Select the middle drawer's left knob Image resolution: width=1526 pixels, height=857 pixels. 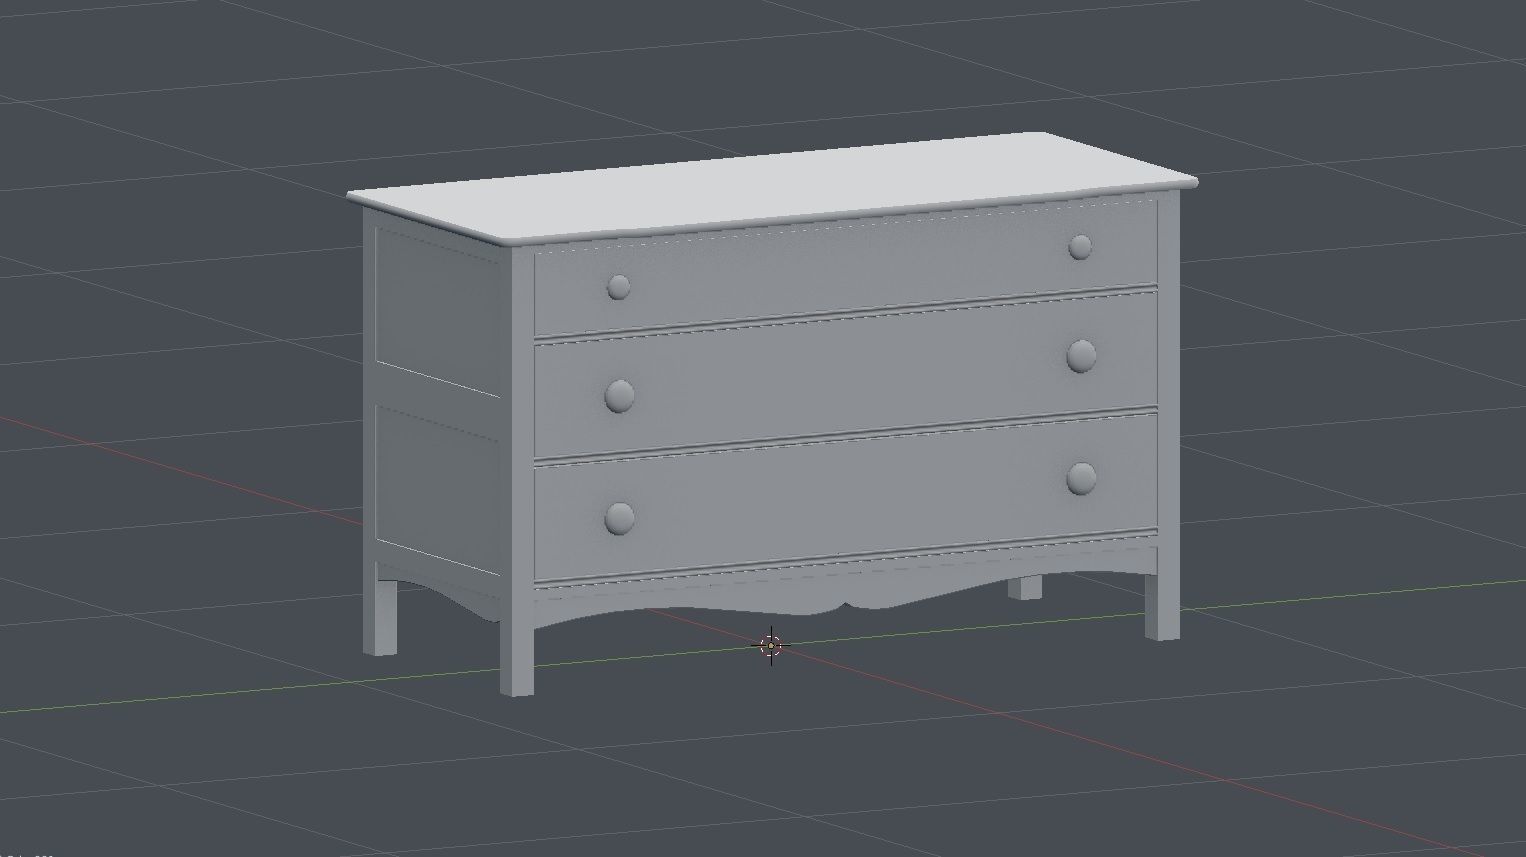(x=620, y=396)
